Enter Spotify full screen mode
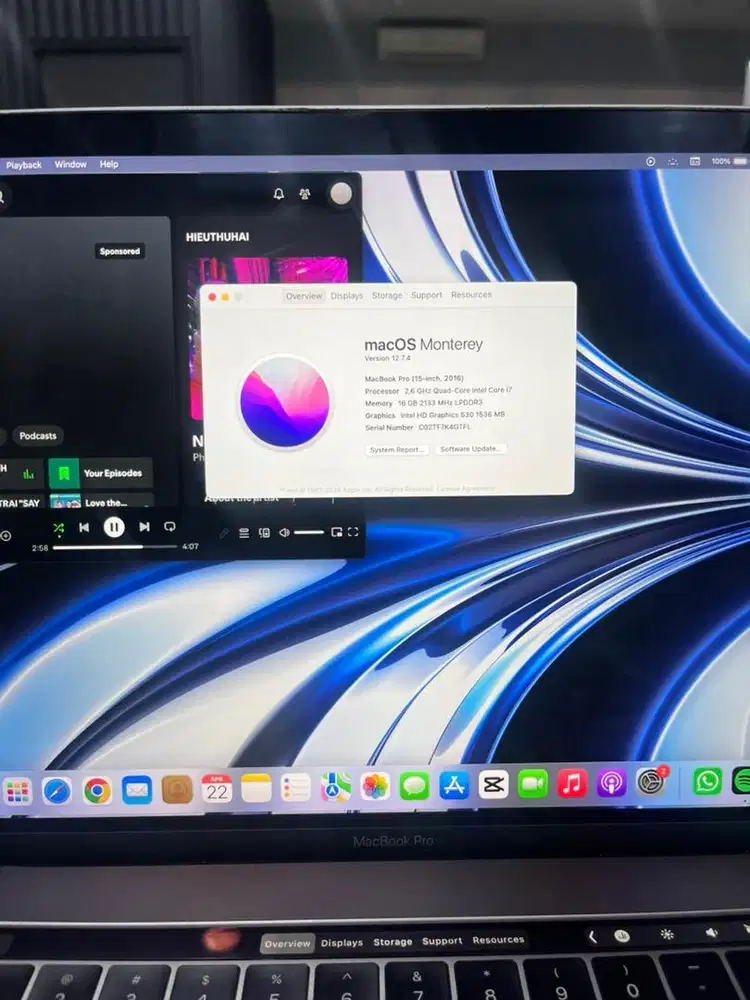The width and height of the screenshot is (750, 1000). [x=353, y=532]
